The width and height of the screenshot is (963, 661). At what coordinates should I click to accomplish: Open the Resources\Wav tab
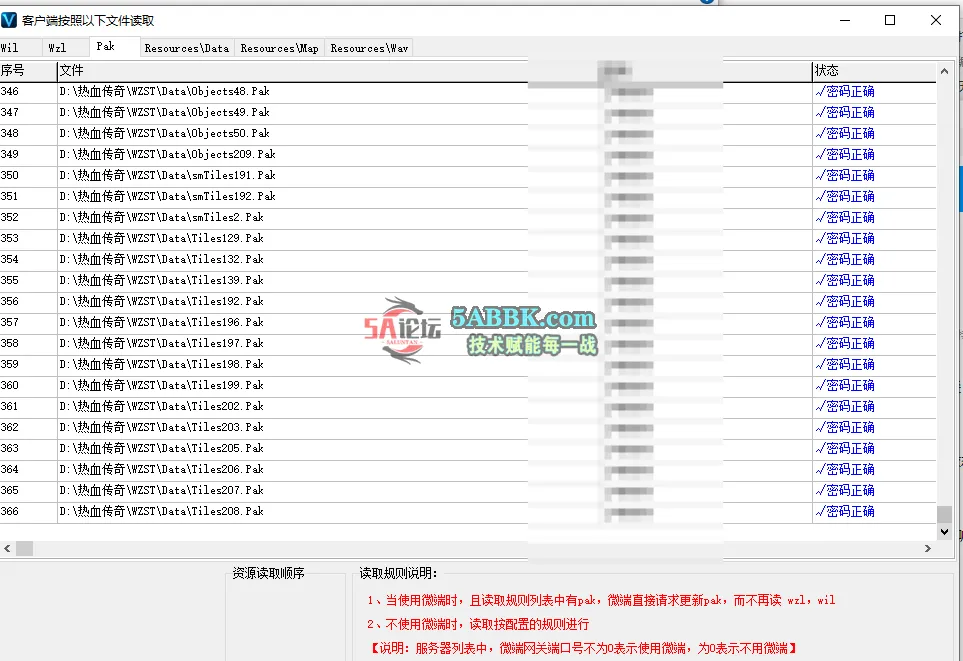(x=369, y=48)
